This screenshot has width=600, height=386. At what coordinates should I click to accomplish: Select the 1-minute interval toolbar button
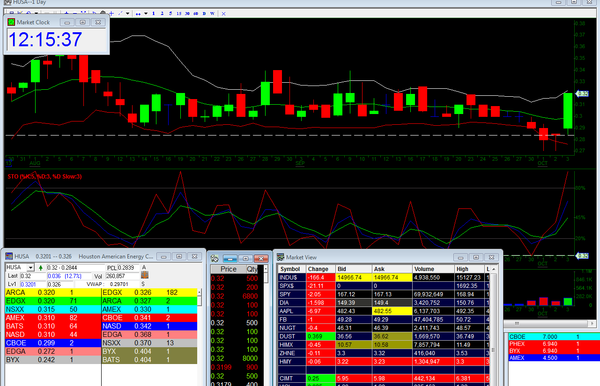(154, 13)
